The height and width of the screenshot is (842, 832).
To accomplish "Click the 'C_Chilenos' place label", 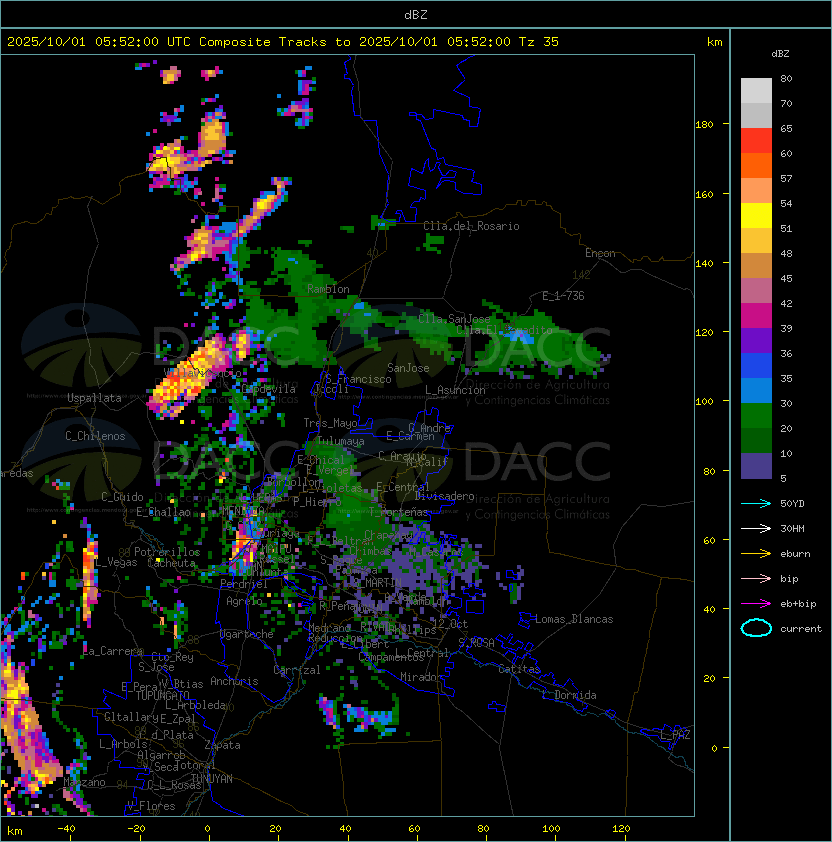I will point(95,436).
